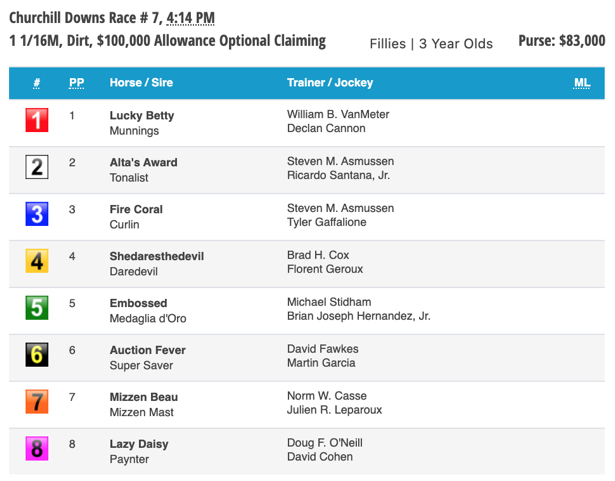Click the Trainer / Jockey column header
The height and width of the screenshot is (481, 615).
pyautogui.click(x=327, y=83)
